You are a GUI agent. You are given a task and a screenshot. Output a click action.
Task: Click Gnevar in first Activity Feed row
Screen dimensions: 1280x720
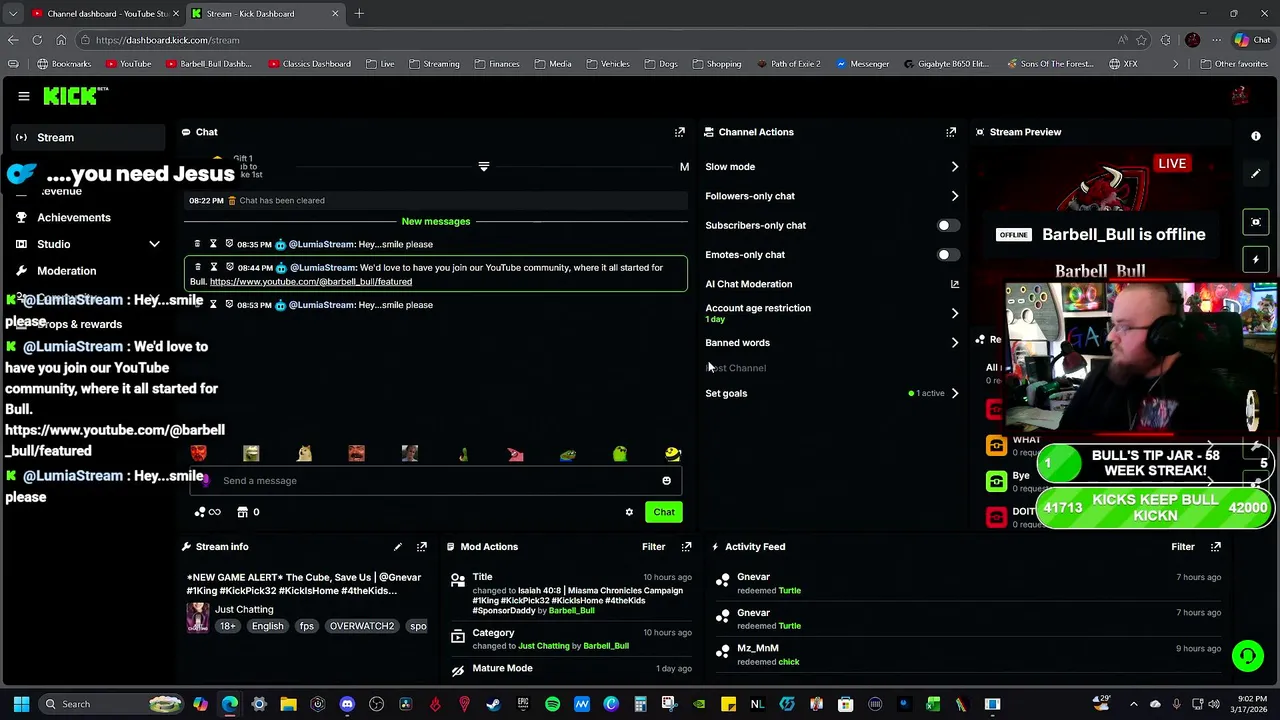(753, 577)
